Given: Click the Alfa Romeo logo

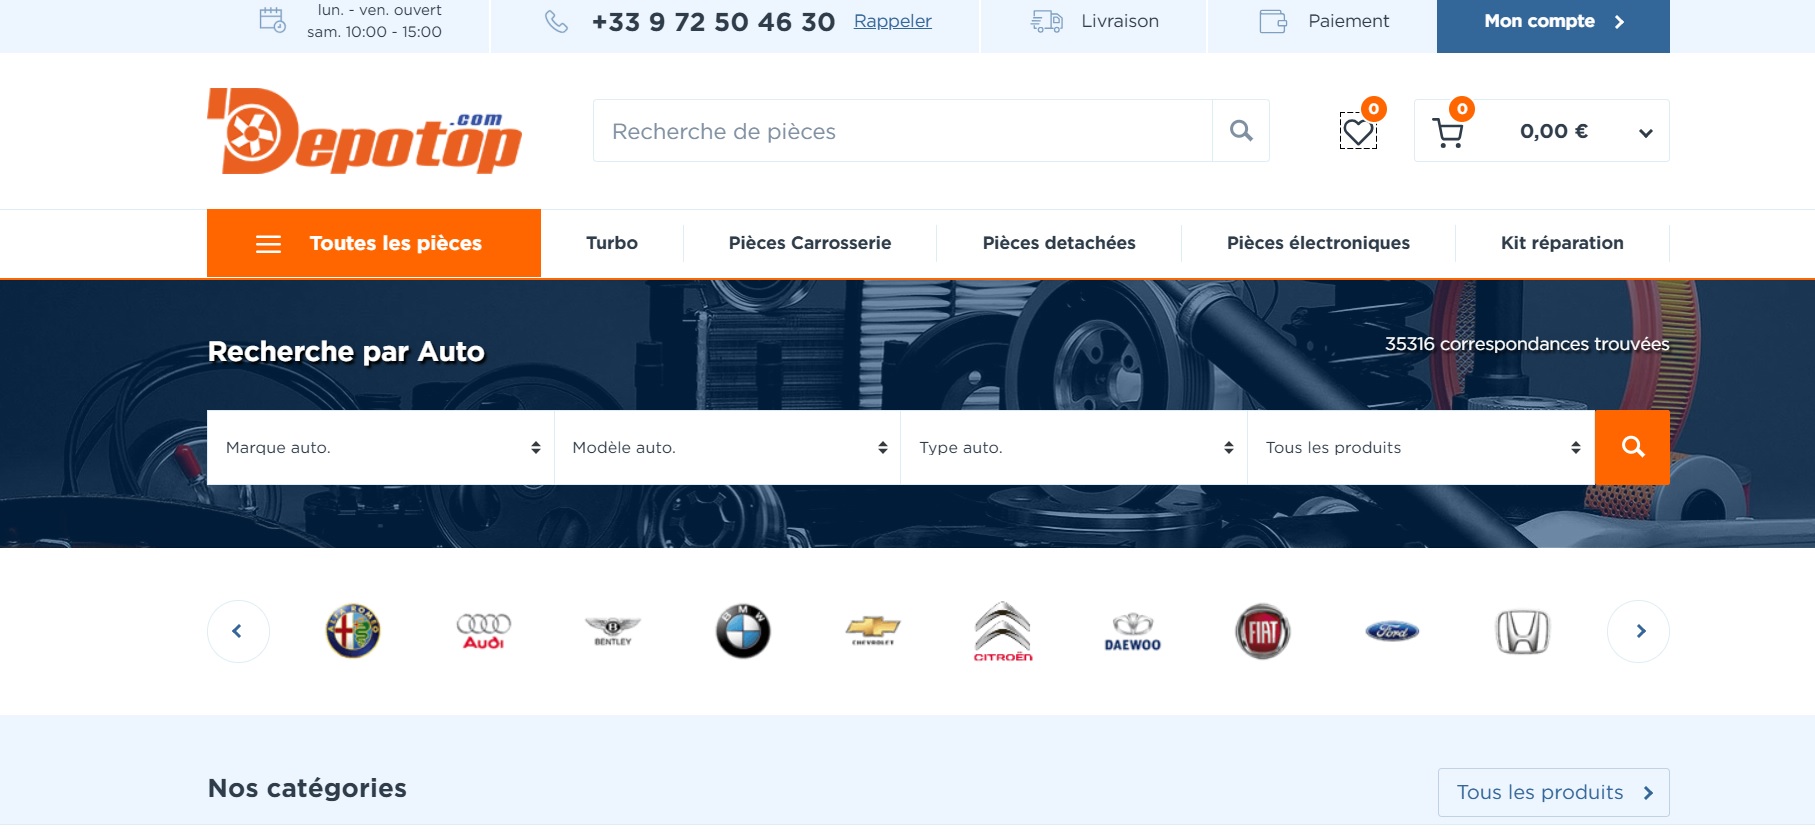Looking at the screenshot, I should pyautogui.click(x=353, y=631).
